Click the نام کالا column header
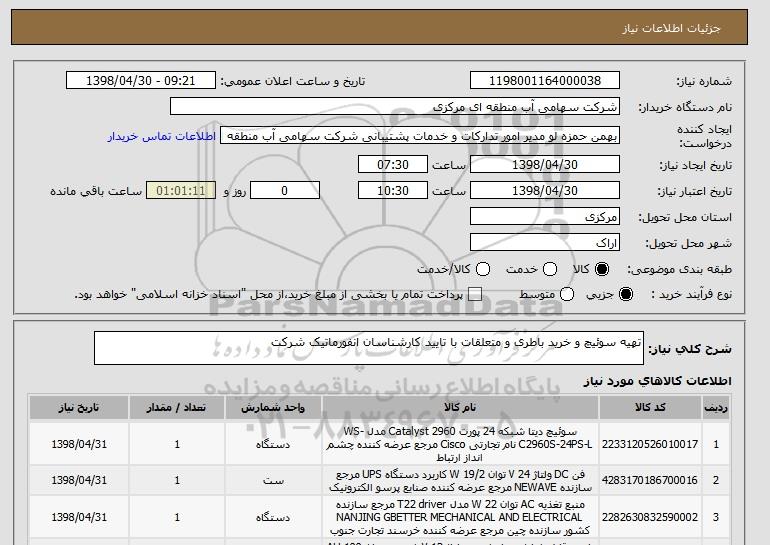Screen dimensions: 770x545 [x=460, y=408]
